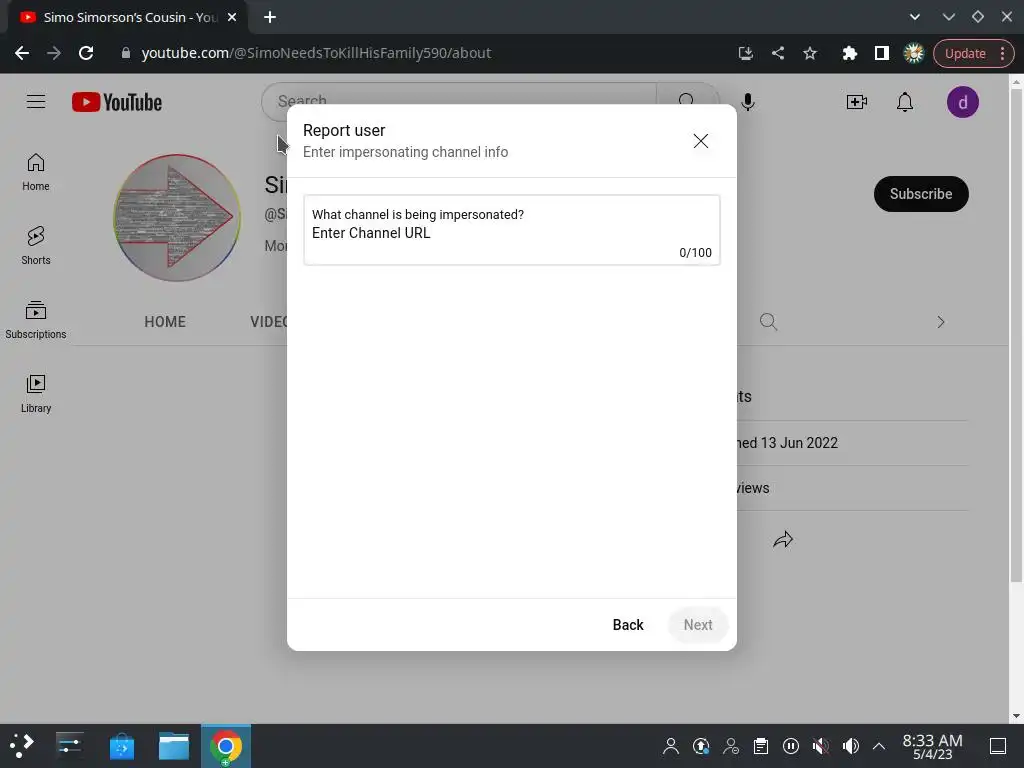Toggle the Chrome side panel icon
This screenshot has width=1024, height=768.
[882, 53]
